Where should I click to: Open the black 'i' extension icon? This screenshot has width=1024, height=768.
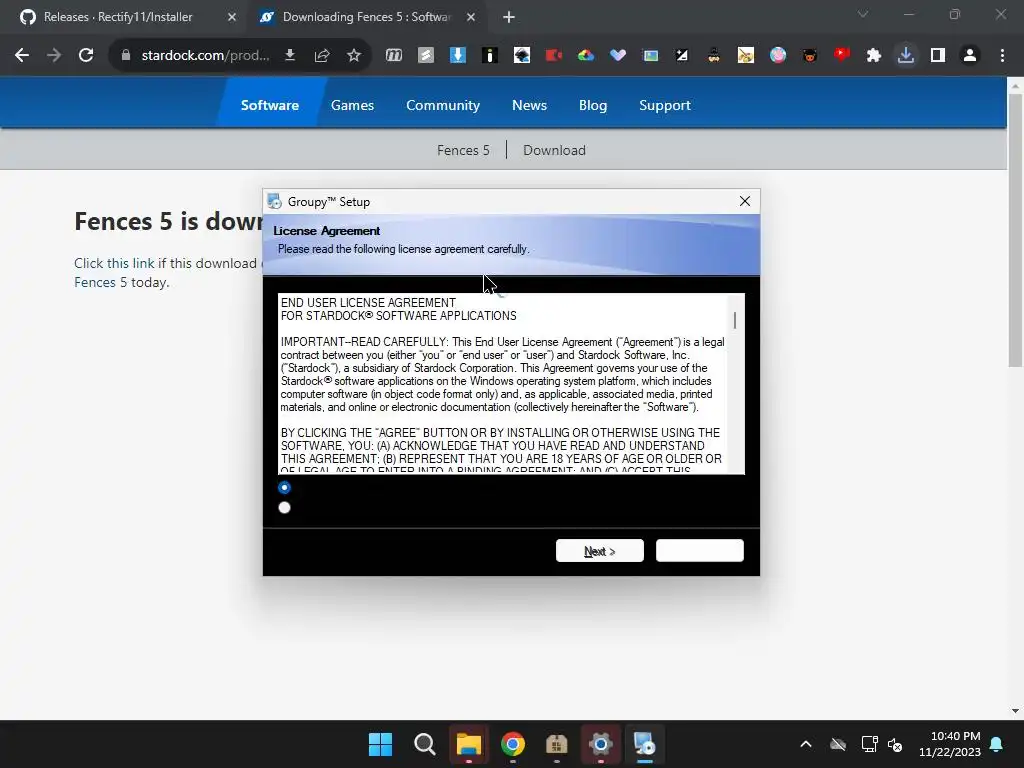tap(490, 56)
